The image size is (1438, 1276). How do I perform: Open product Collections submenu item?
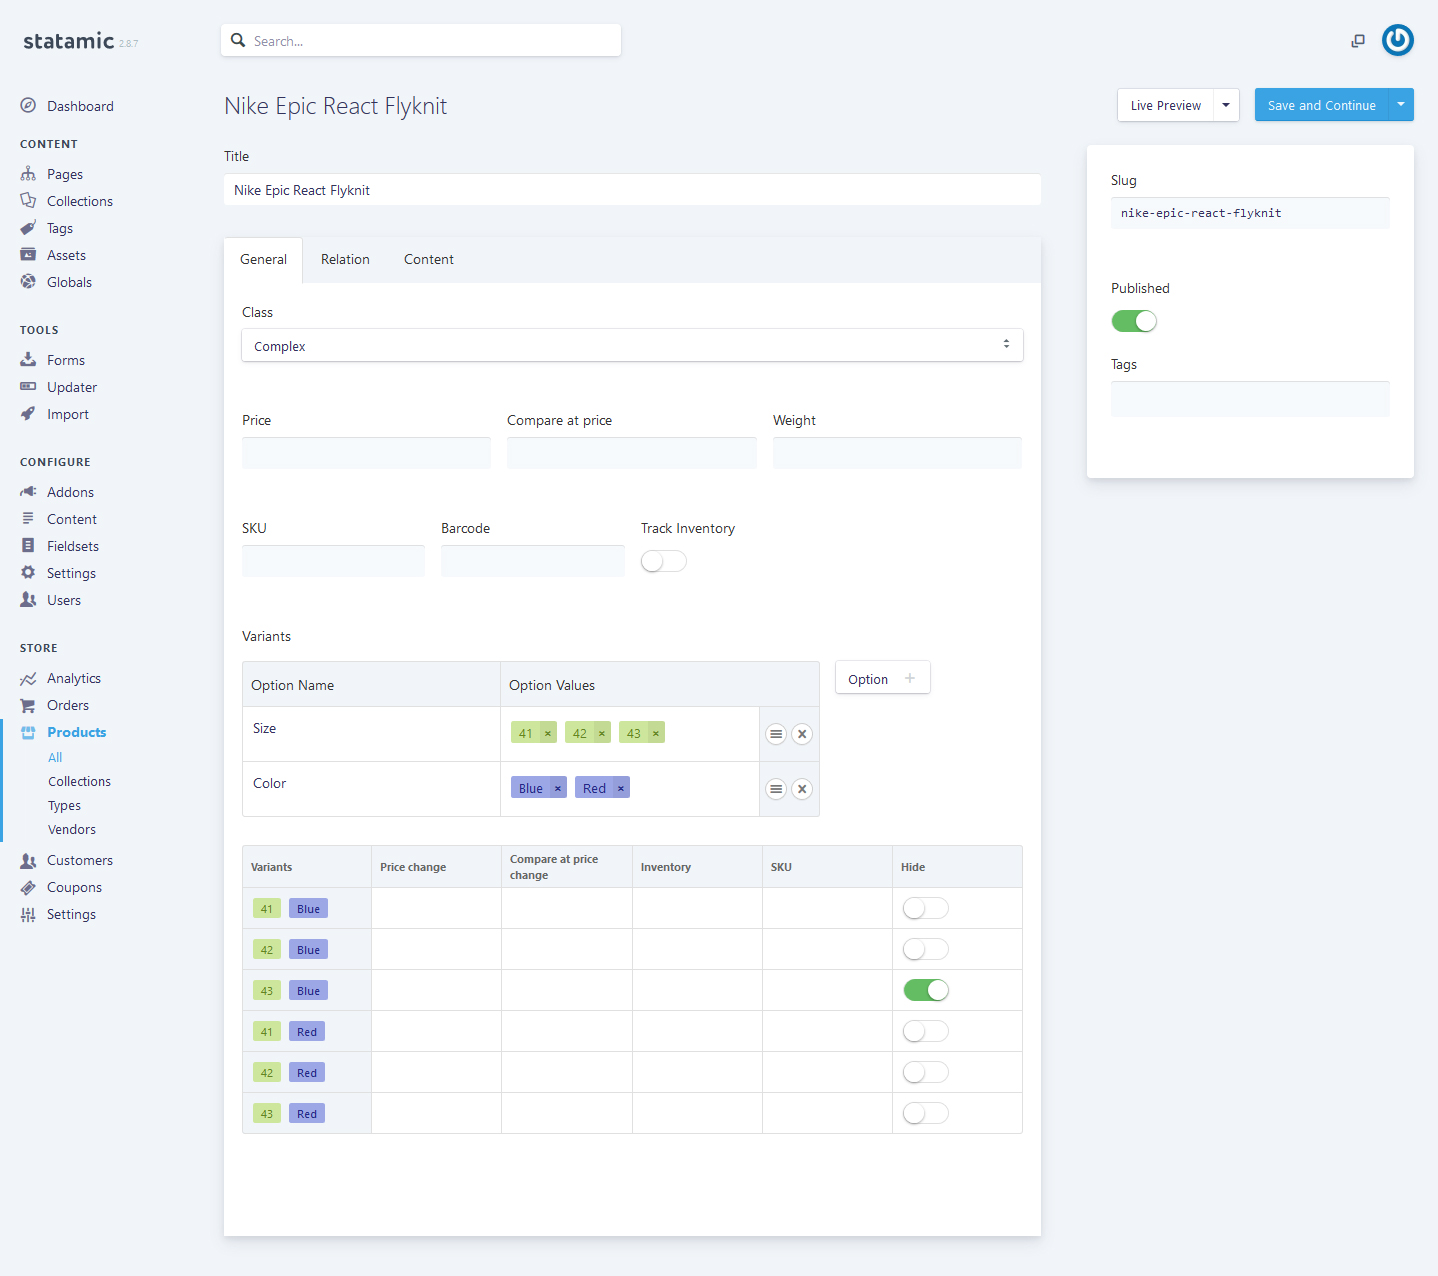point(79,781)
